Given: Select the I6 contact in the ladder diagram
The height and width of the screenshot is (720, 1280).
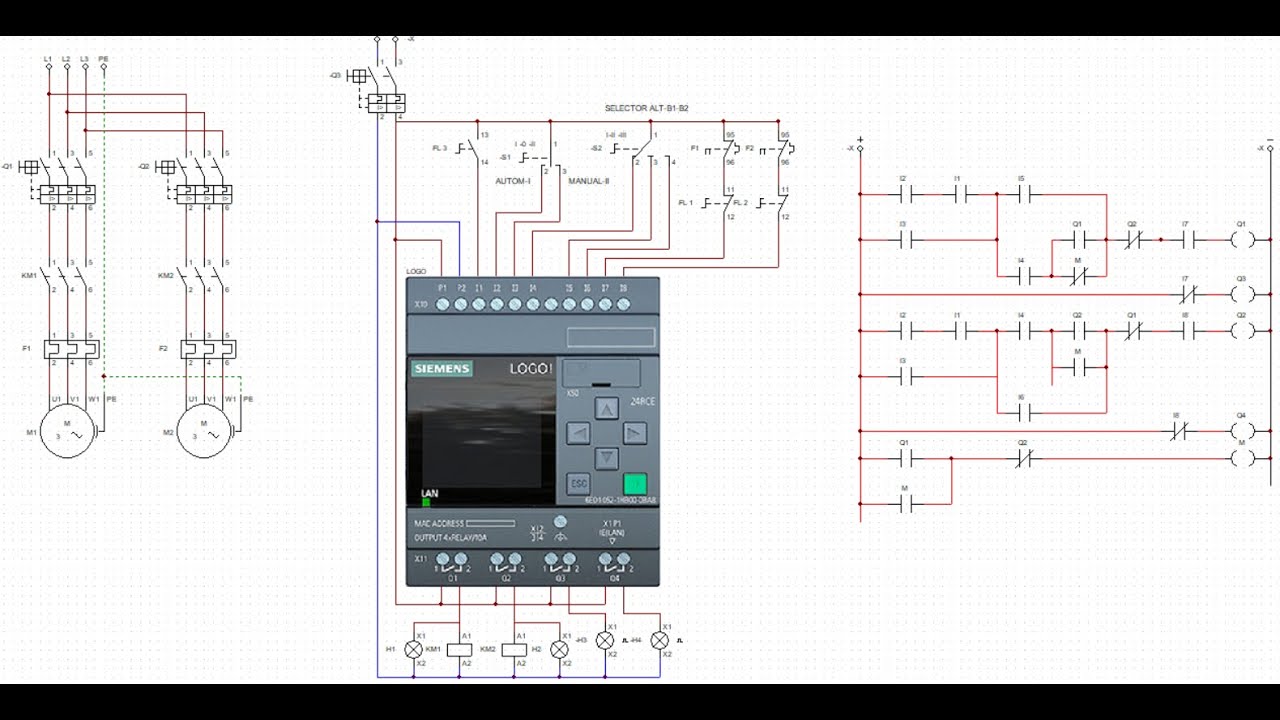Looking at the screenshot, I should [1022, 412].
